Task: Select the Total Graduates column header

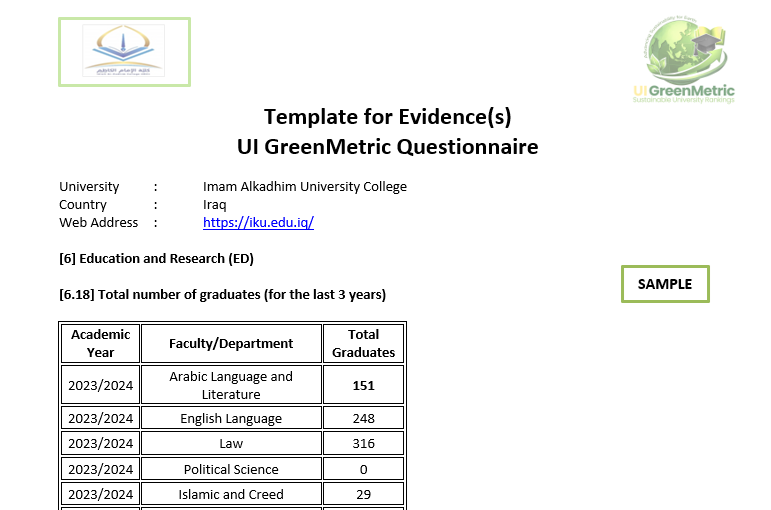Action: pos(363,343)
